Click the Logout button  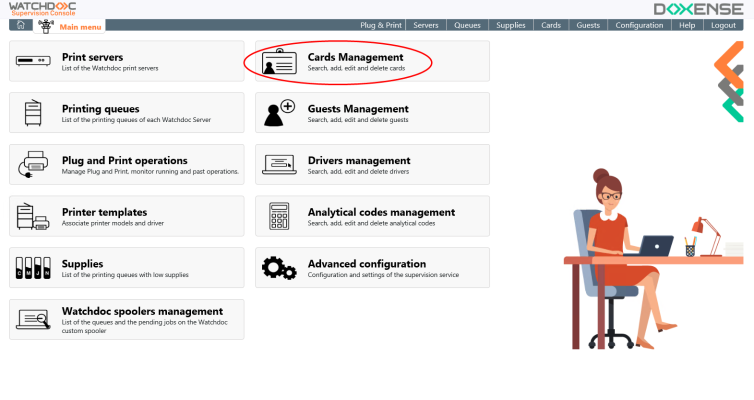(723, 25)
